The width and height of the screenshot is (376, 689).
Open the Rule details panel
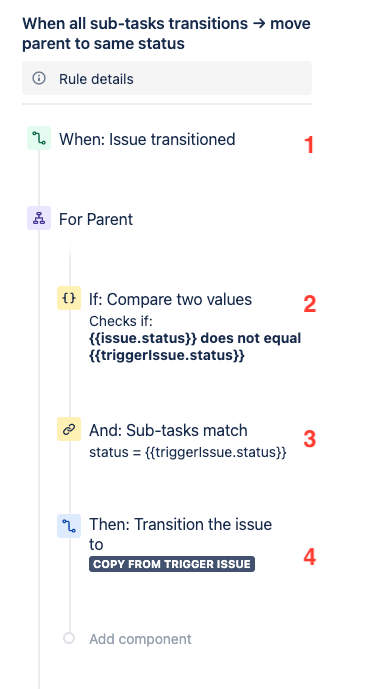[167, 78]
